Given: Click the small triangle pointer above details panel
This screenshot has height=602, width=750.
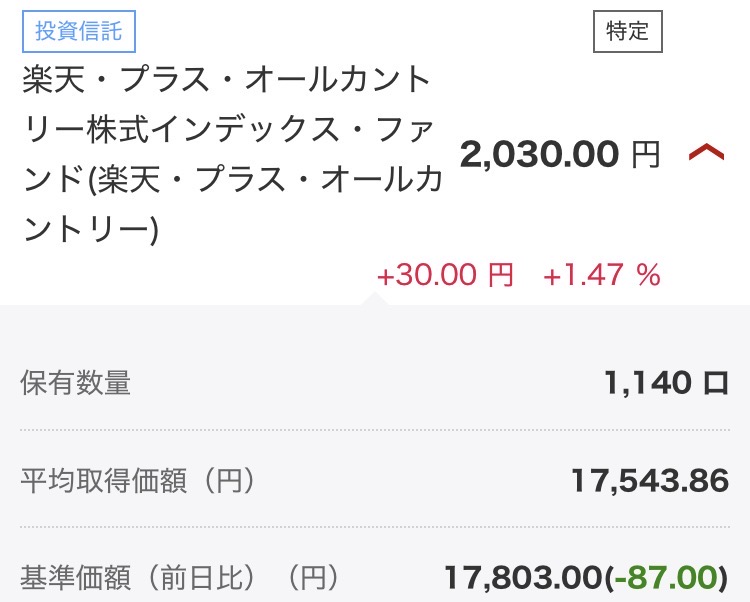Looking at the screenshot, I should [x=379, y=297].
